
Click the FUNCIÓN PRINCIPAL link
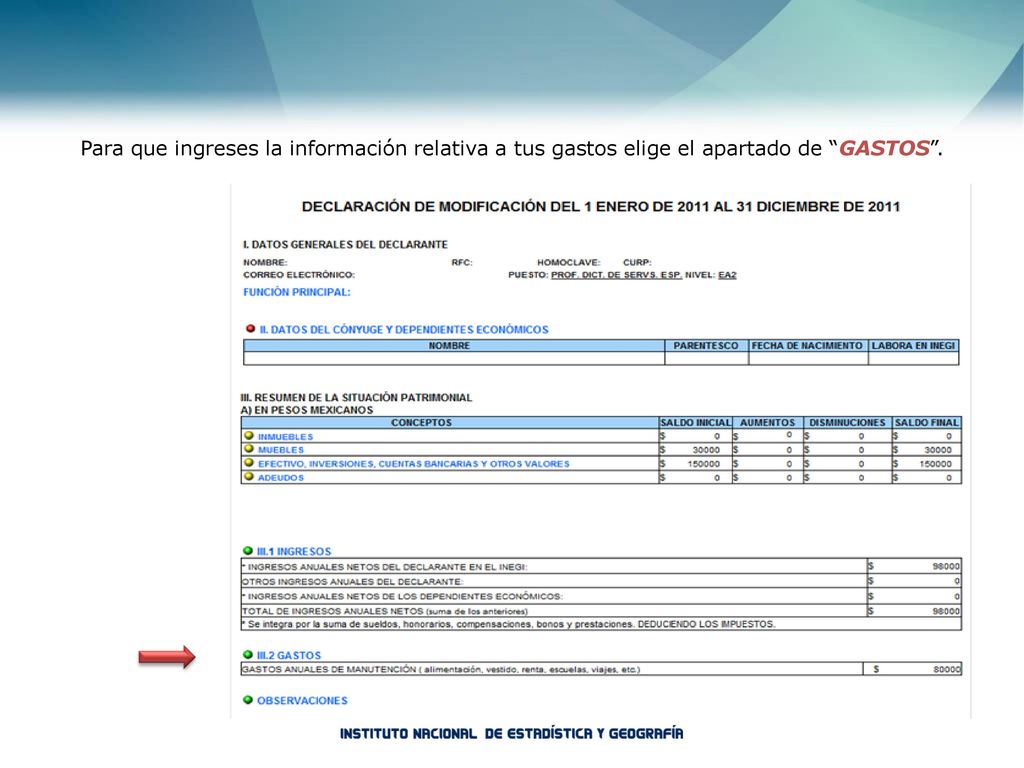(x=296, y=292)
